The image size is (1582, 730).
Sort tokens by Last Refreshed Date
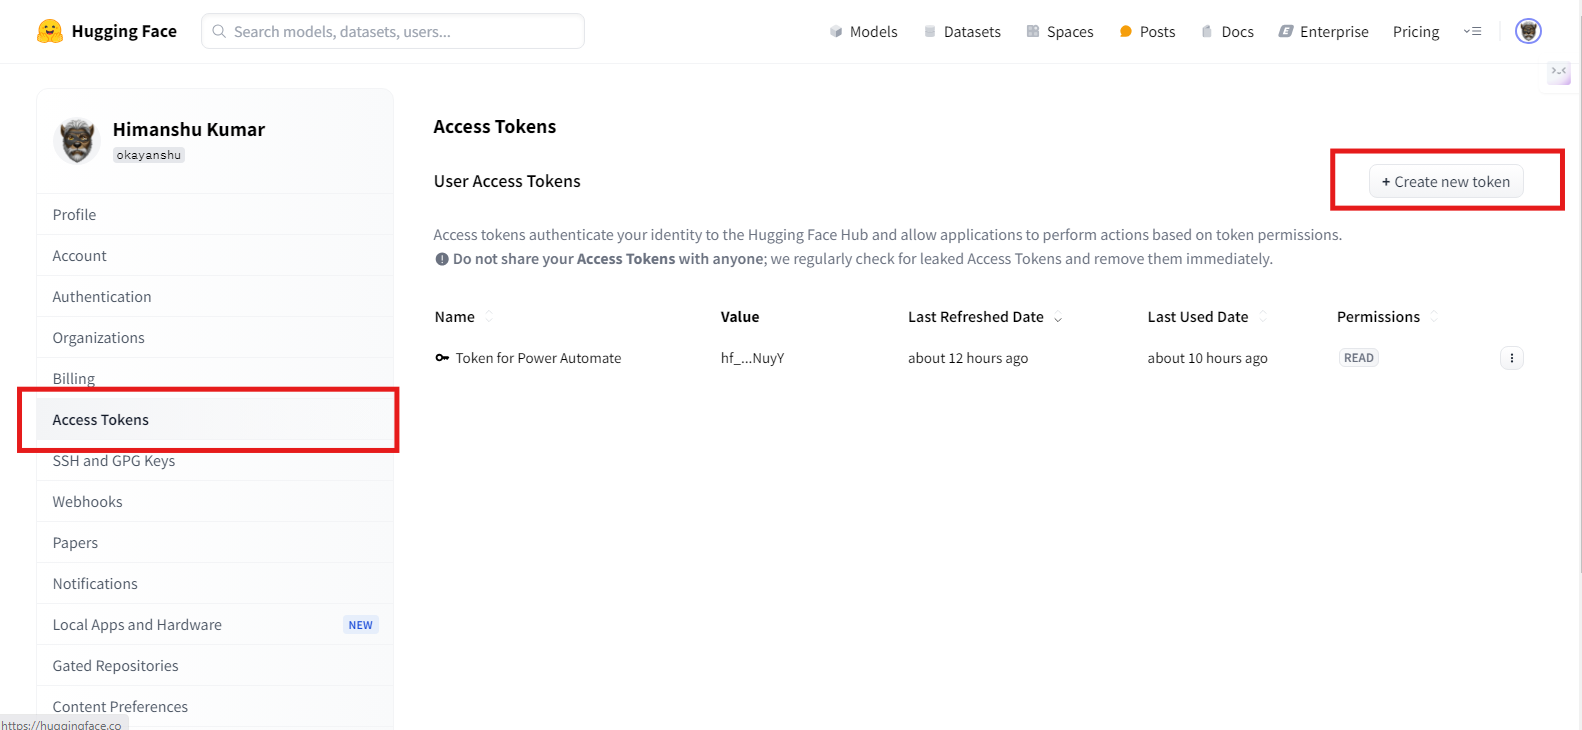pyautogui.click(x=1057, y=318)
